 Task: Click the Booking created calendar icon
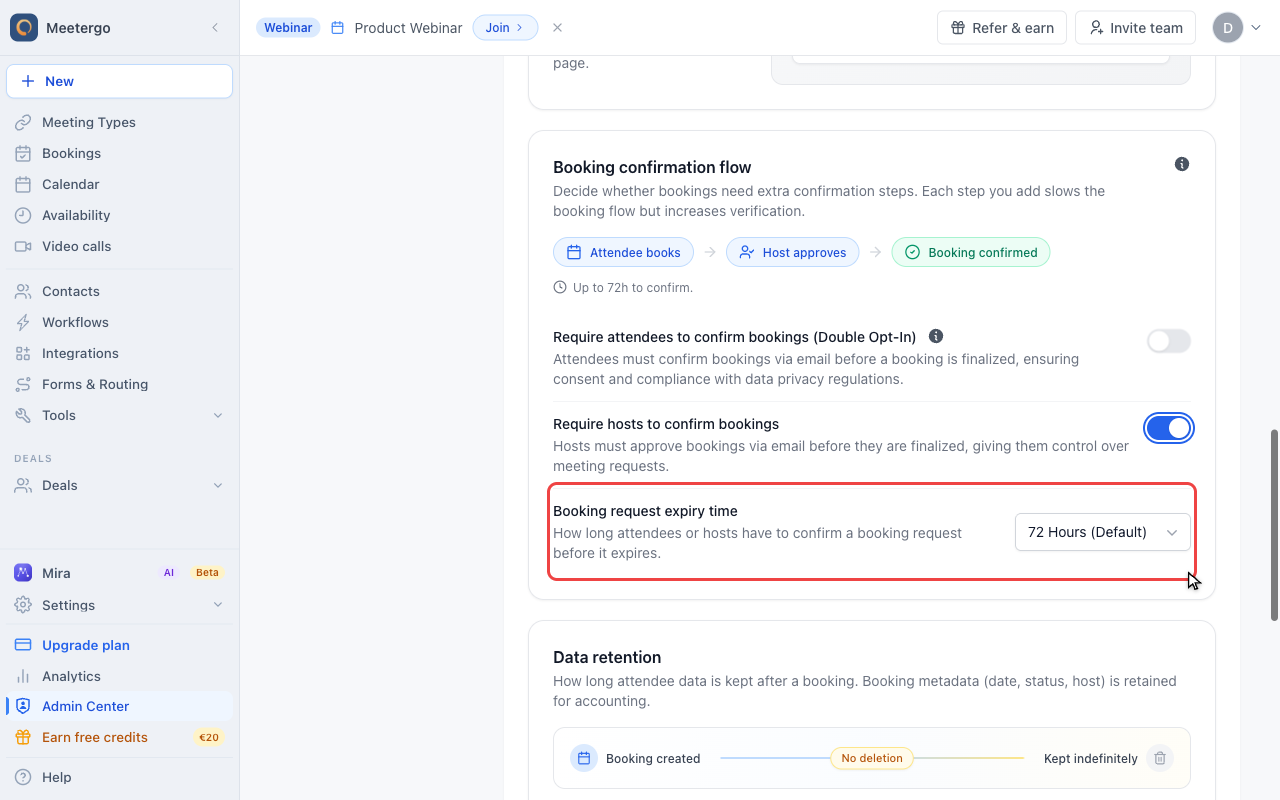click(x=584, y=758)
